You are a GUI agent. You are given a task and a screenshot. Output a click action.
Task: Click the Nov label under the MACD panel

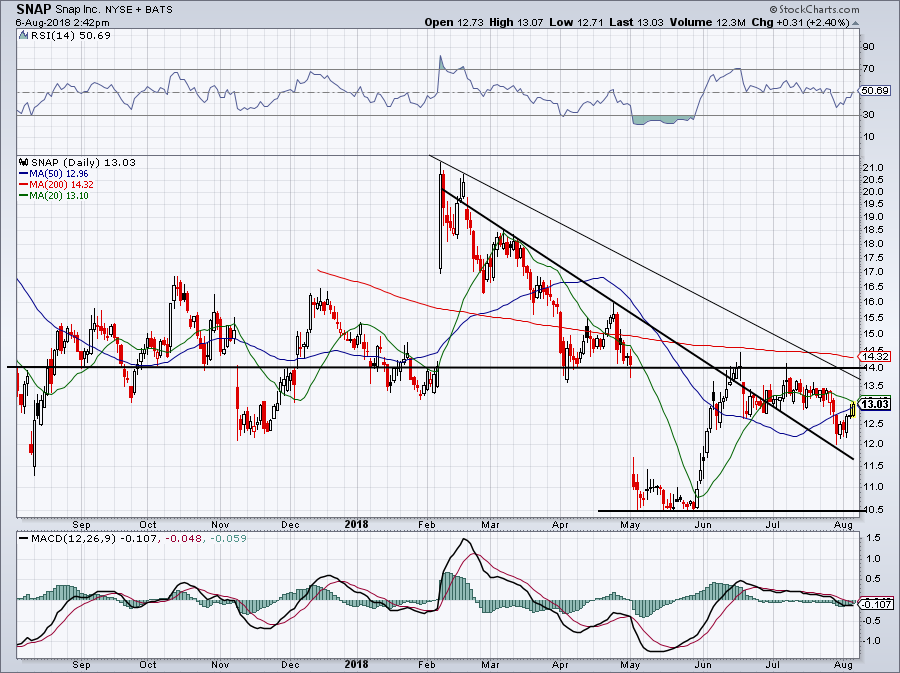tap(220, 664)
